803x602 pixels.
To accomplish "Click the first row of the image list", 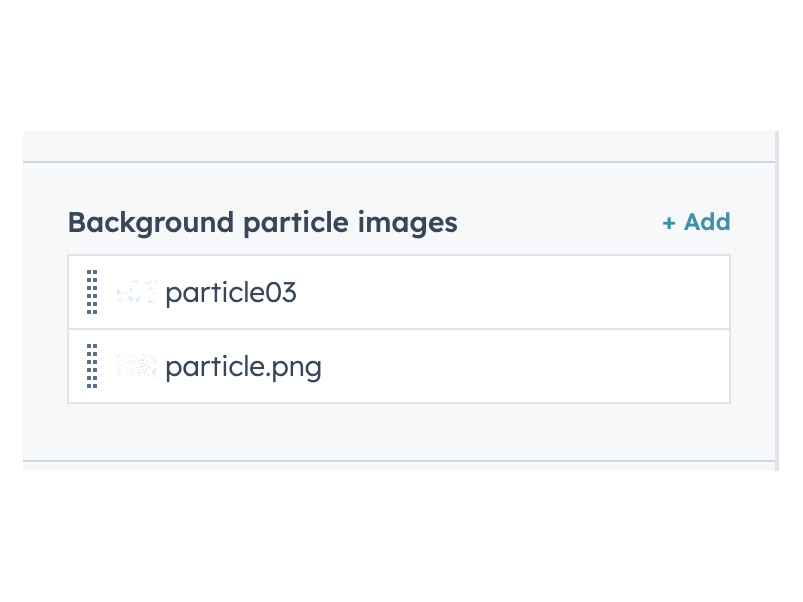I will 399,291.
